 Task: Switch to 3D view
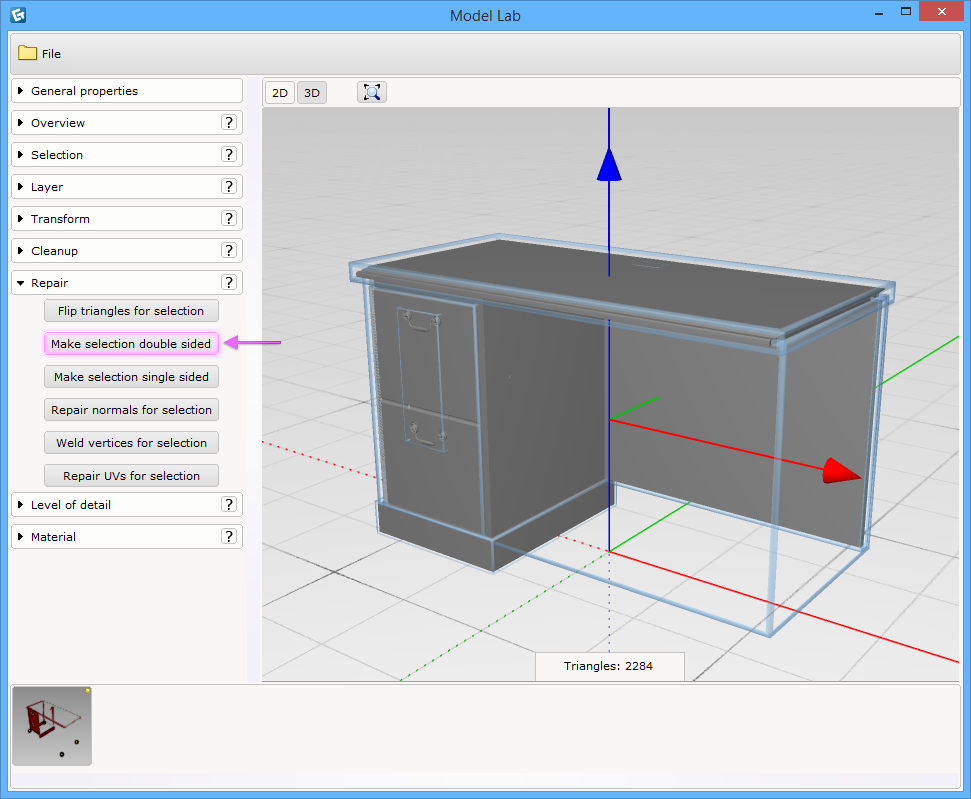(311, 93)
